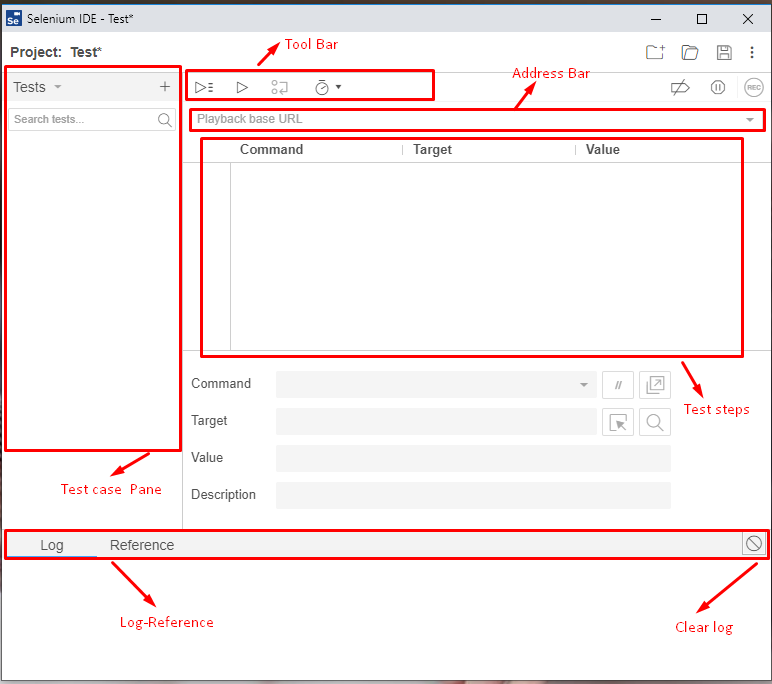
Task: Expand the base URL dropdown arrow
Action: (750, 120)
